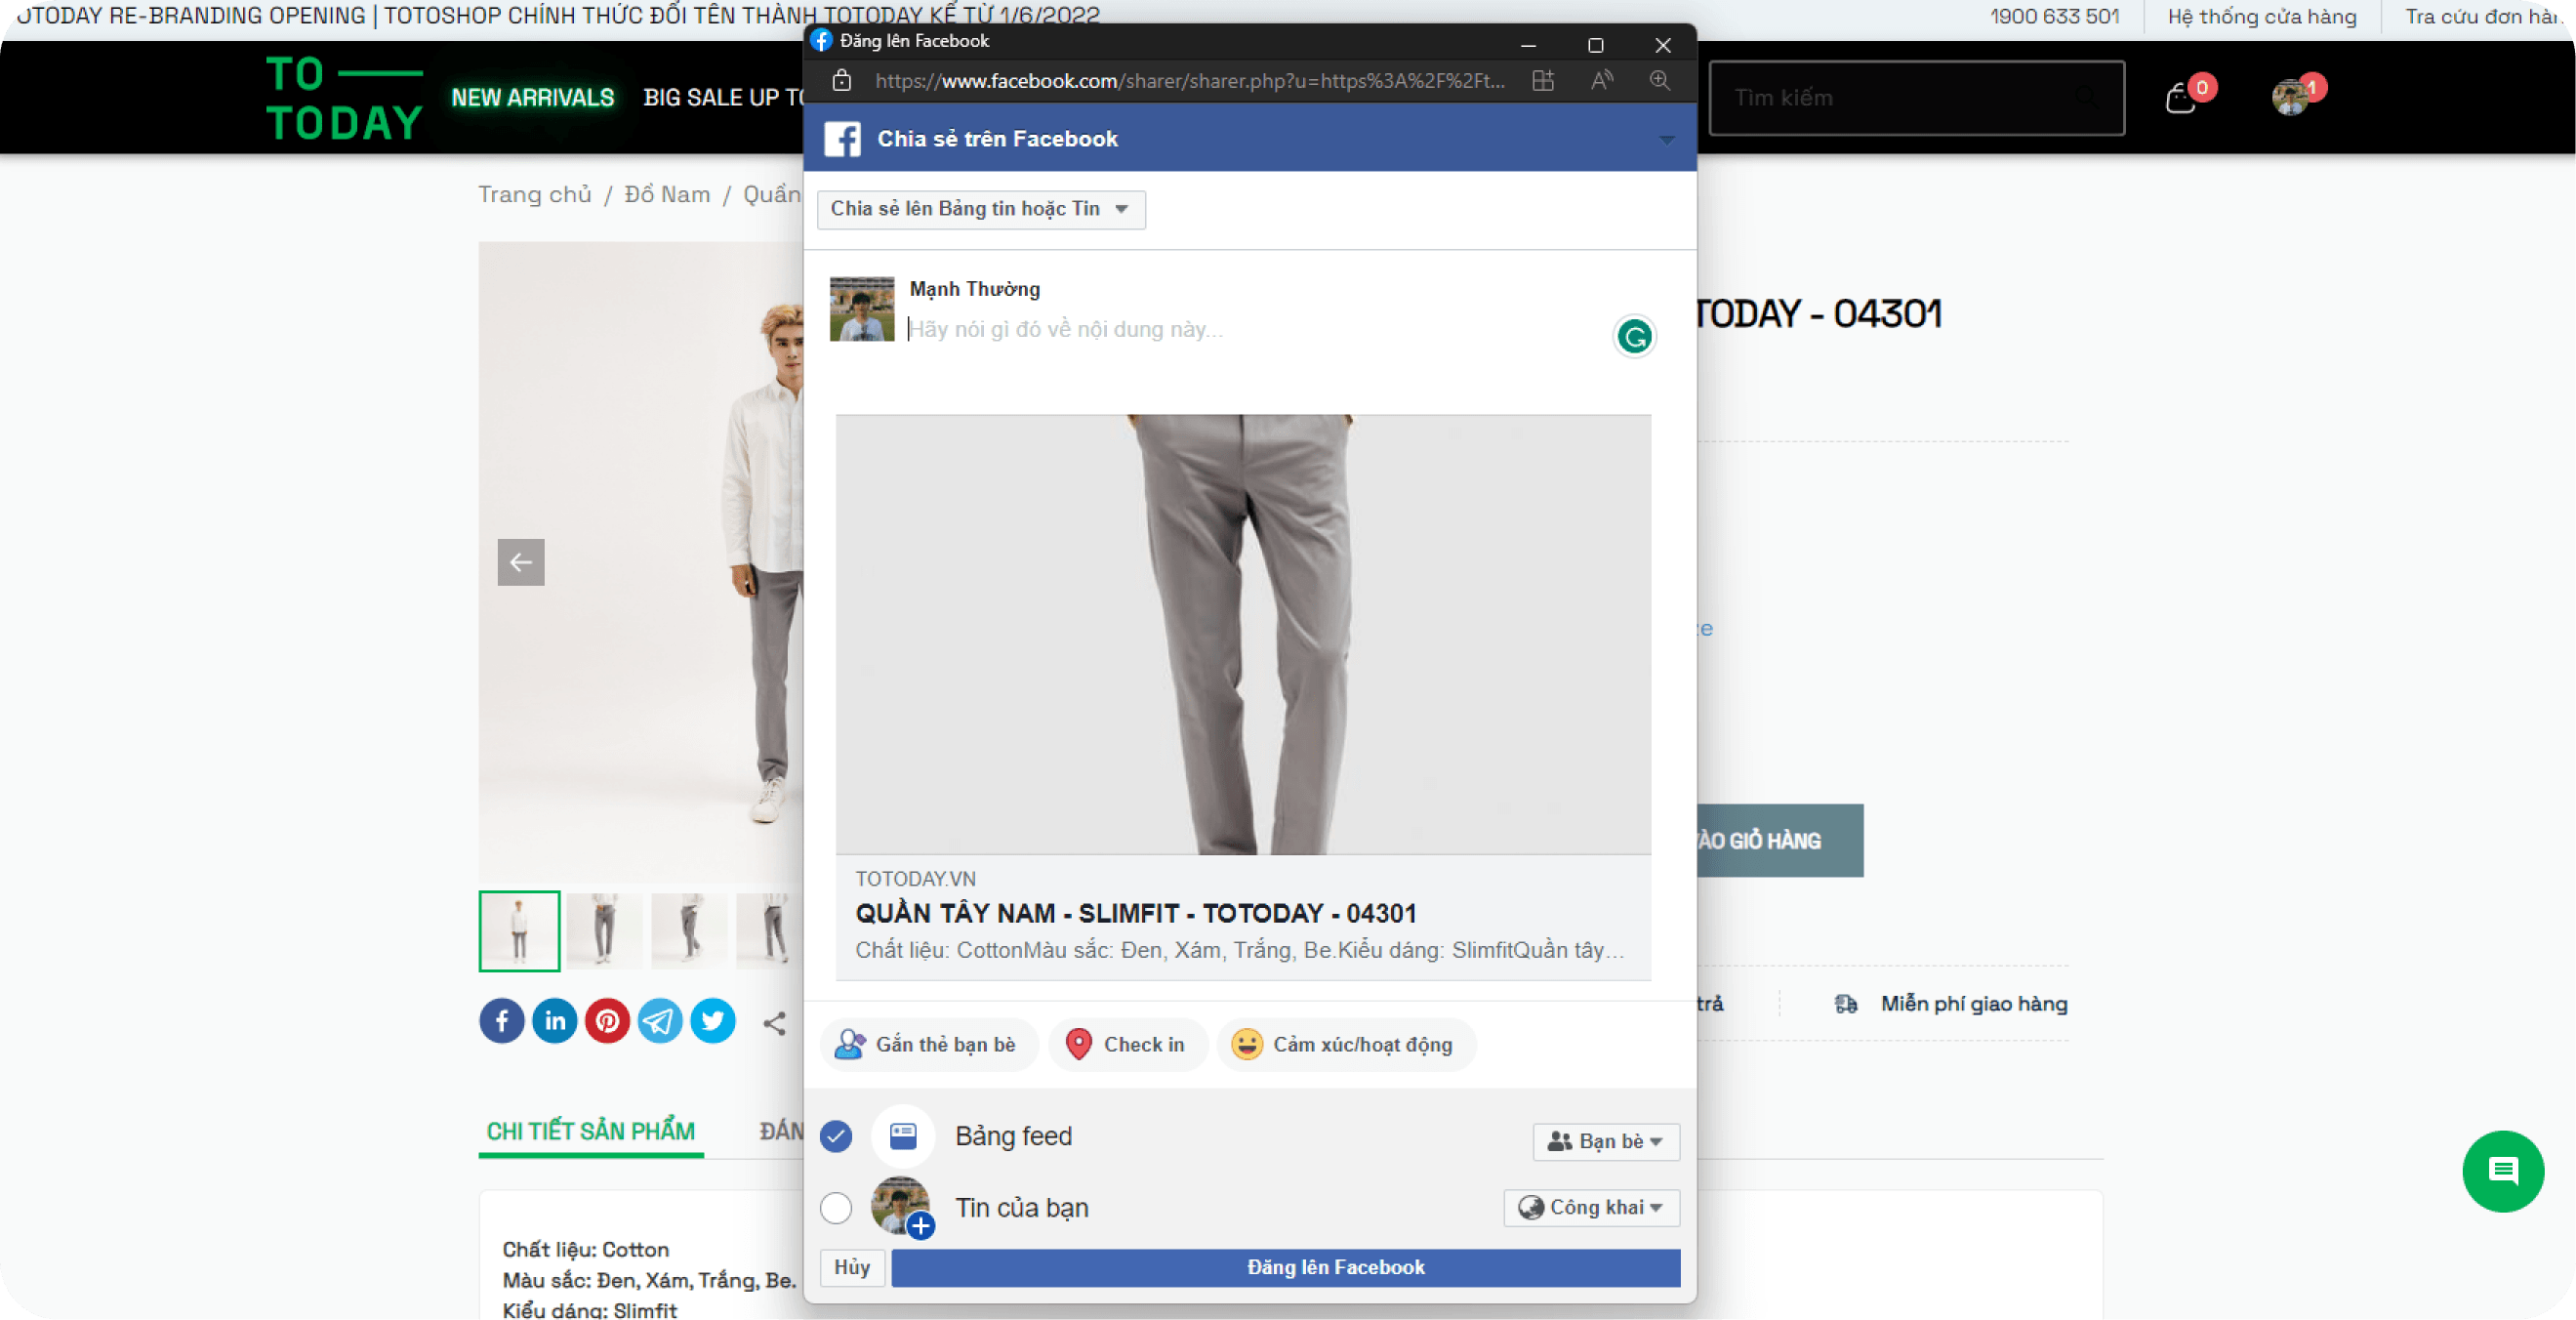Cancel sharing with Hủy button

click(x=852, y=1267)
